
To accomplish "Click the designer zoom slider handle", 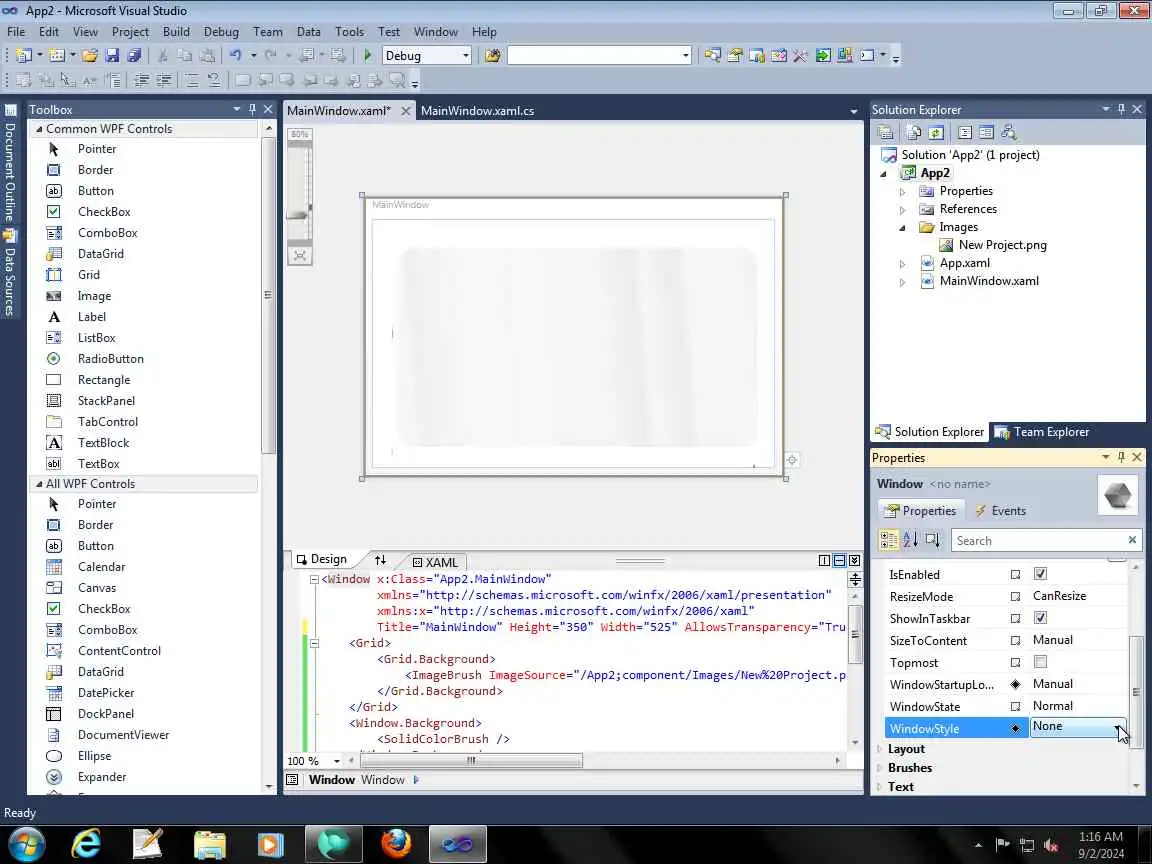I will point(298,215).
